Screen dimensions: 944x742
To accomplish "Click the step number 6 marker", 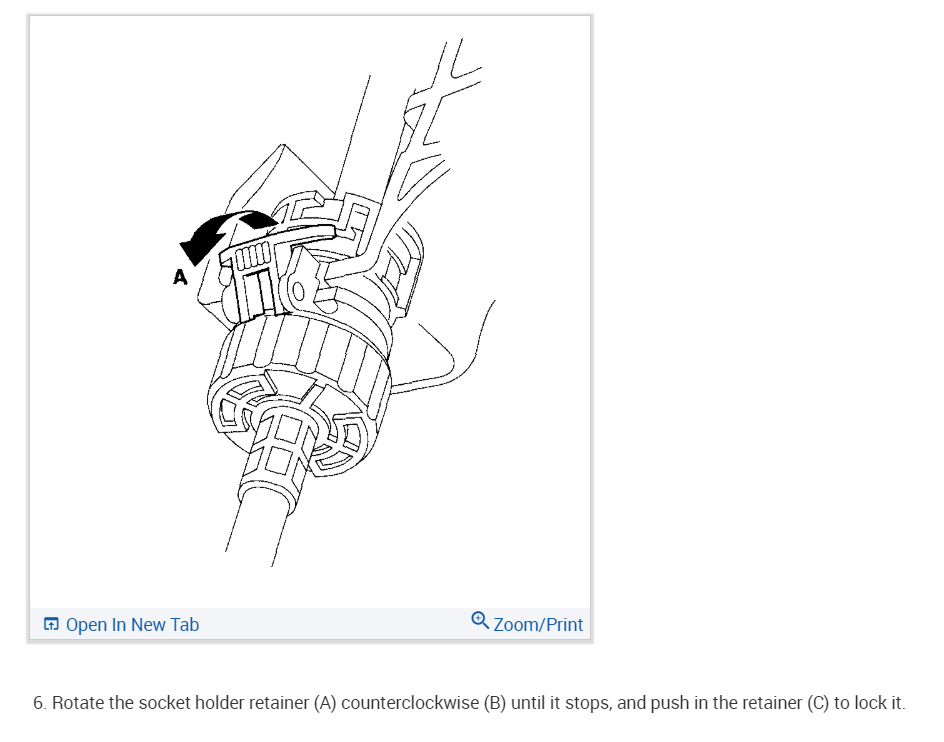I will 39,703.
